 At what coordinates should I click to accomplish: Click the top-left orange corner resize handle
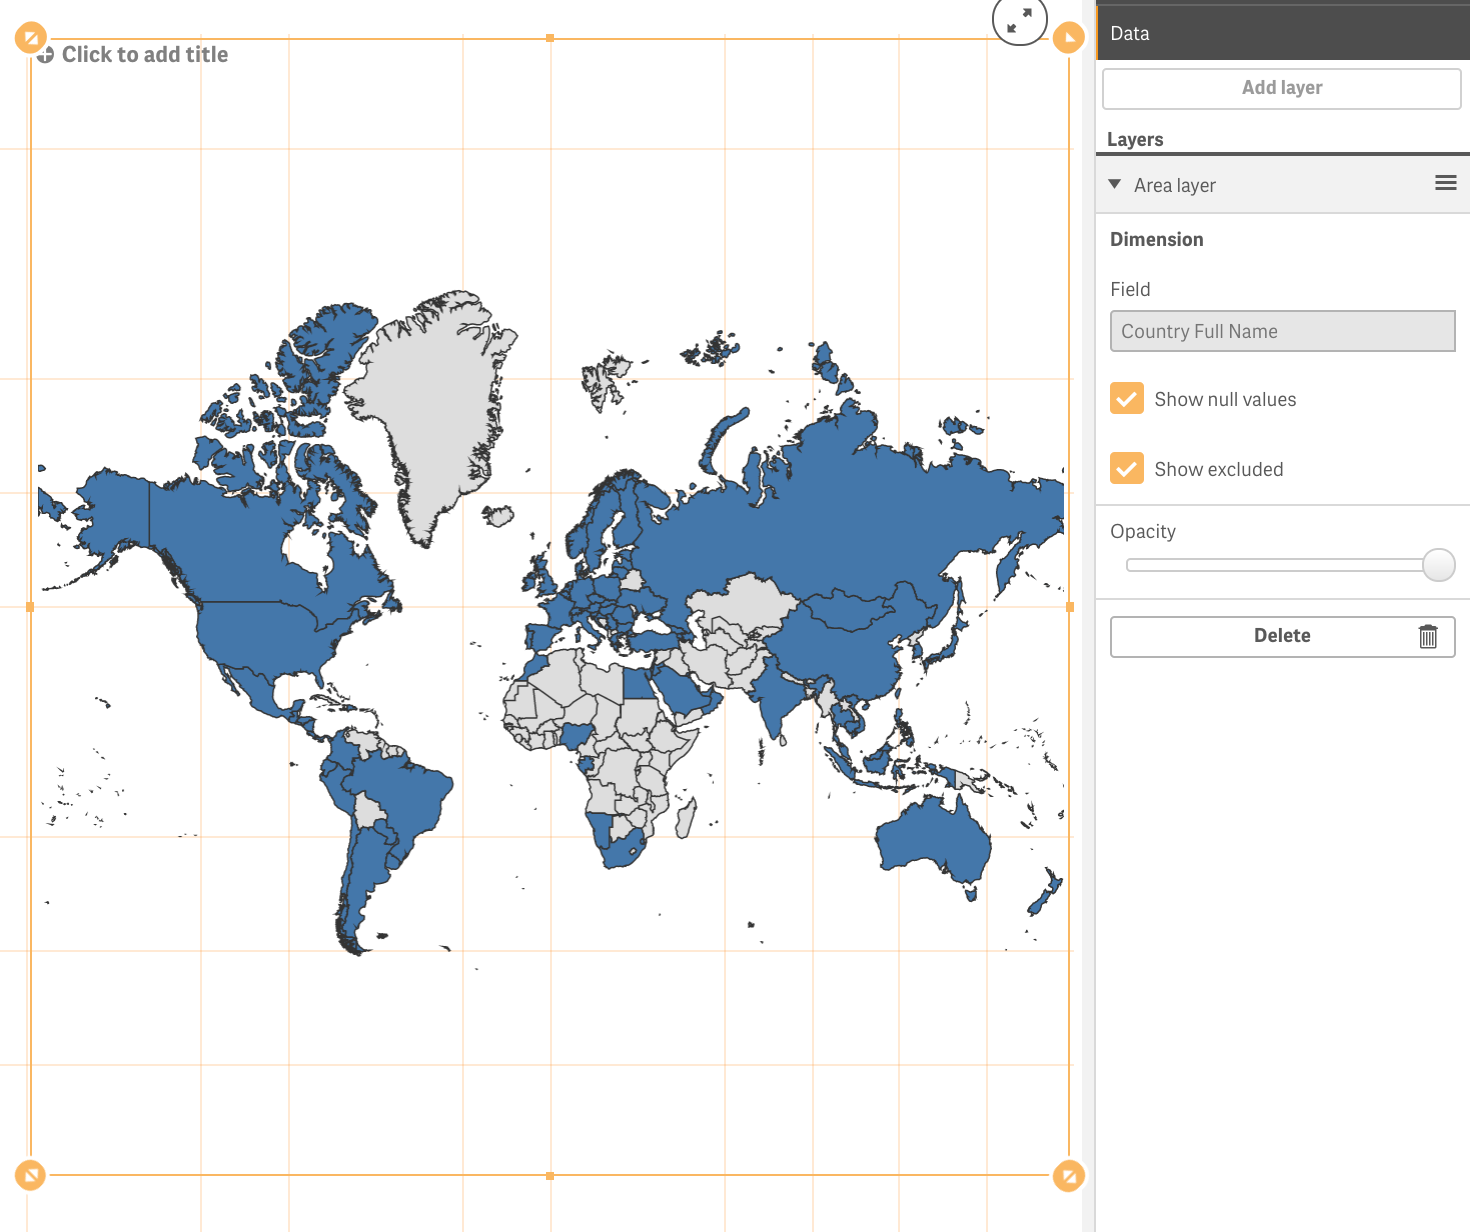click(x=31, y=39)
